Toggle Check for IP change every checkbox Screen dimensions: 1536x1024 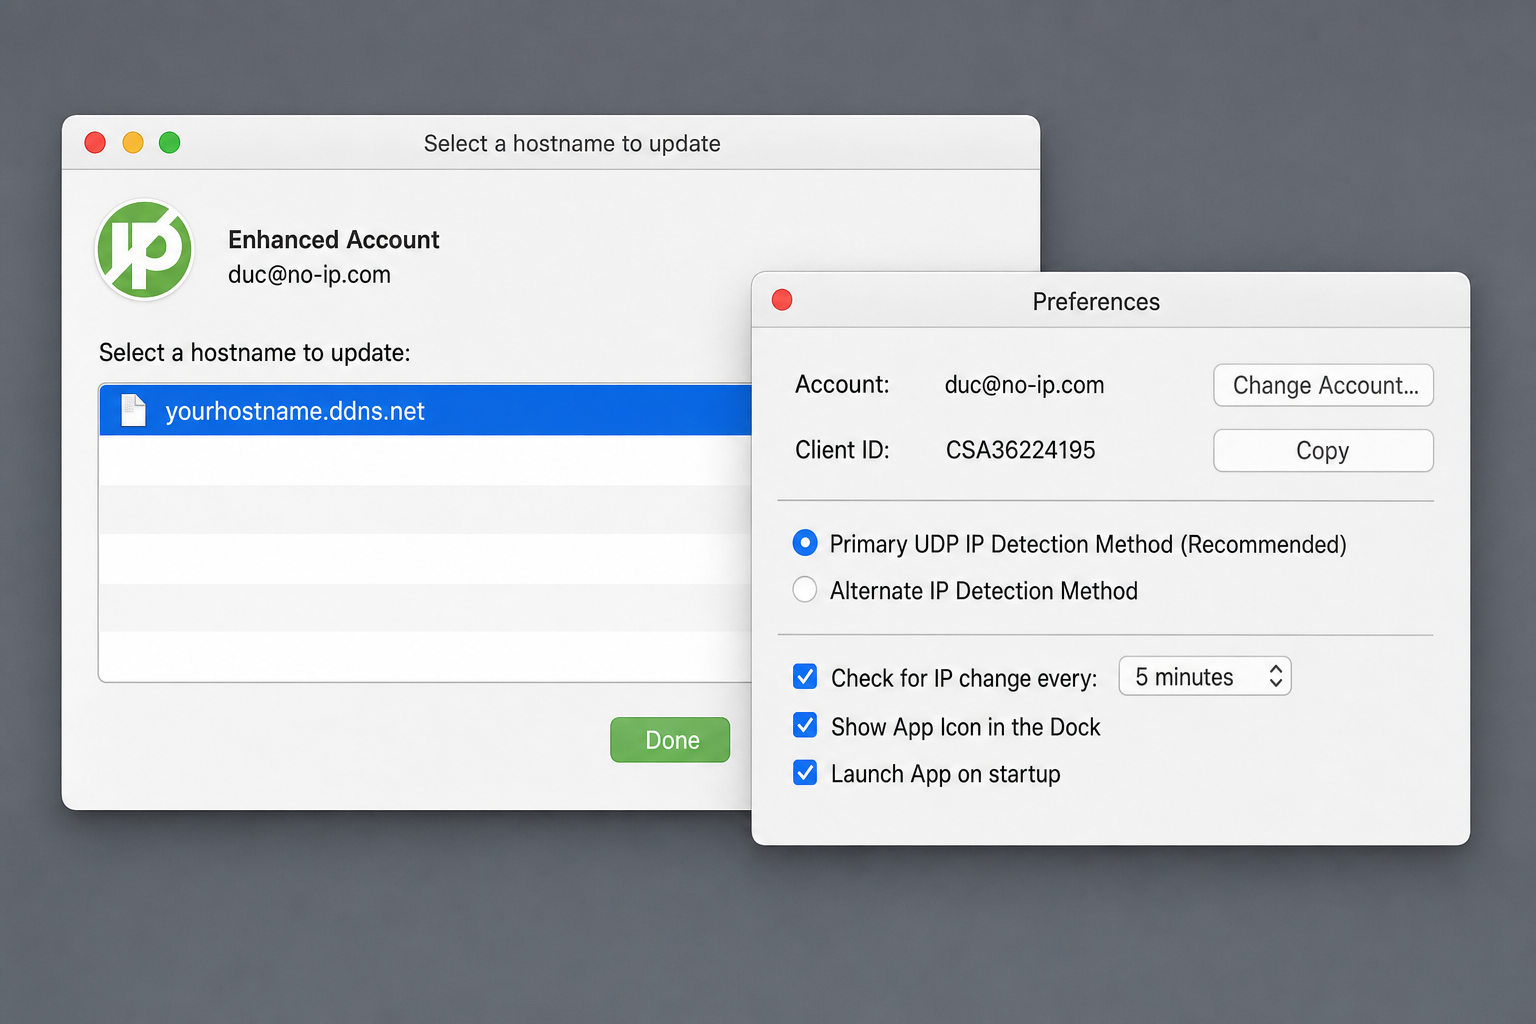pos(805,677)
